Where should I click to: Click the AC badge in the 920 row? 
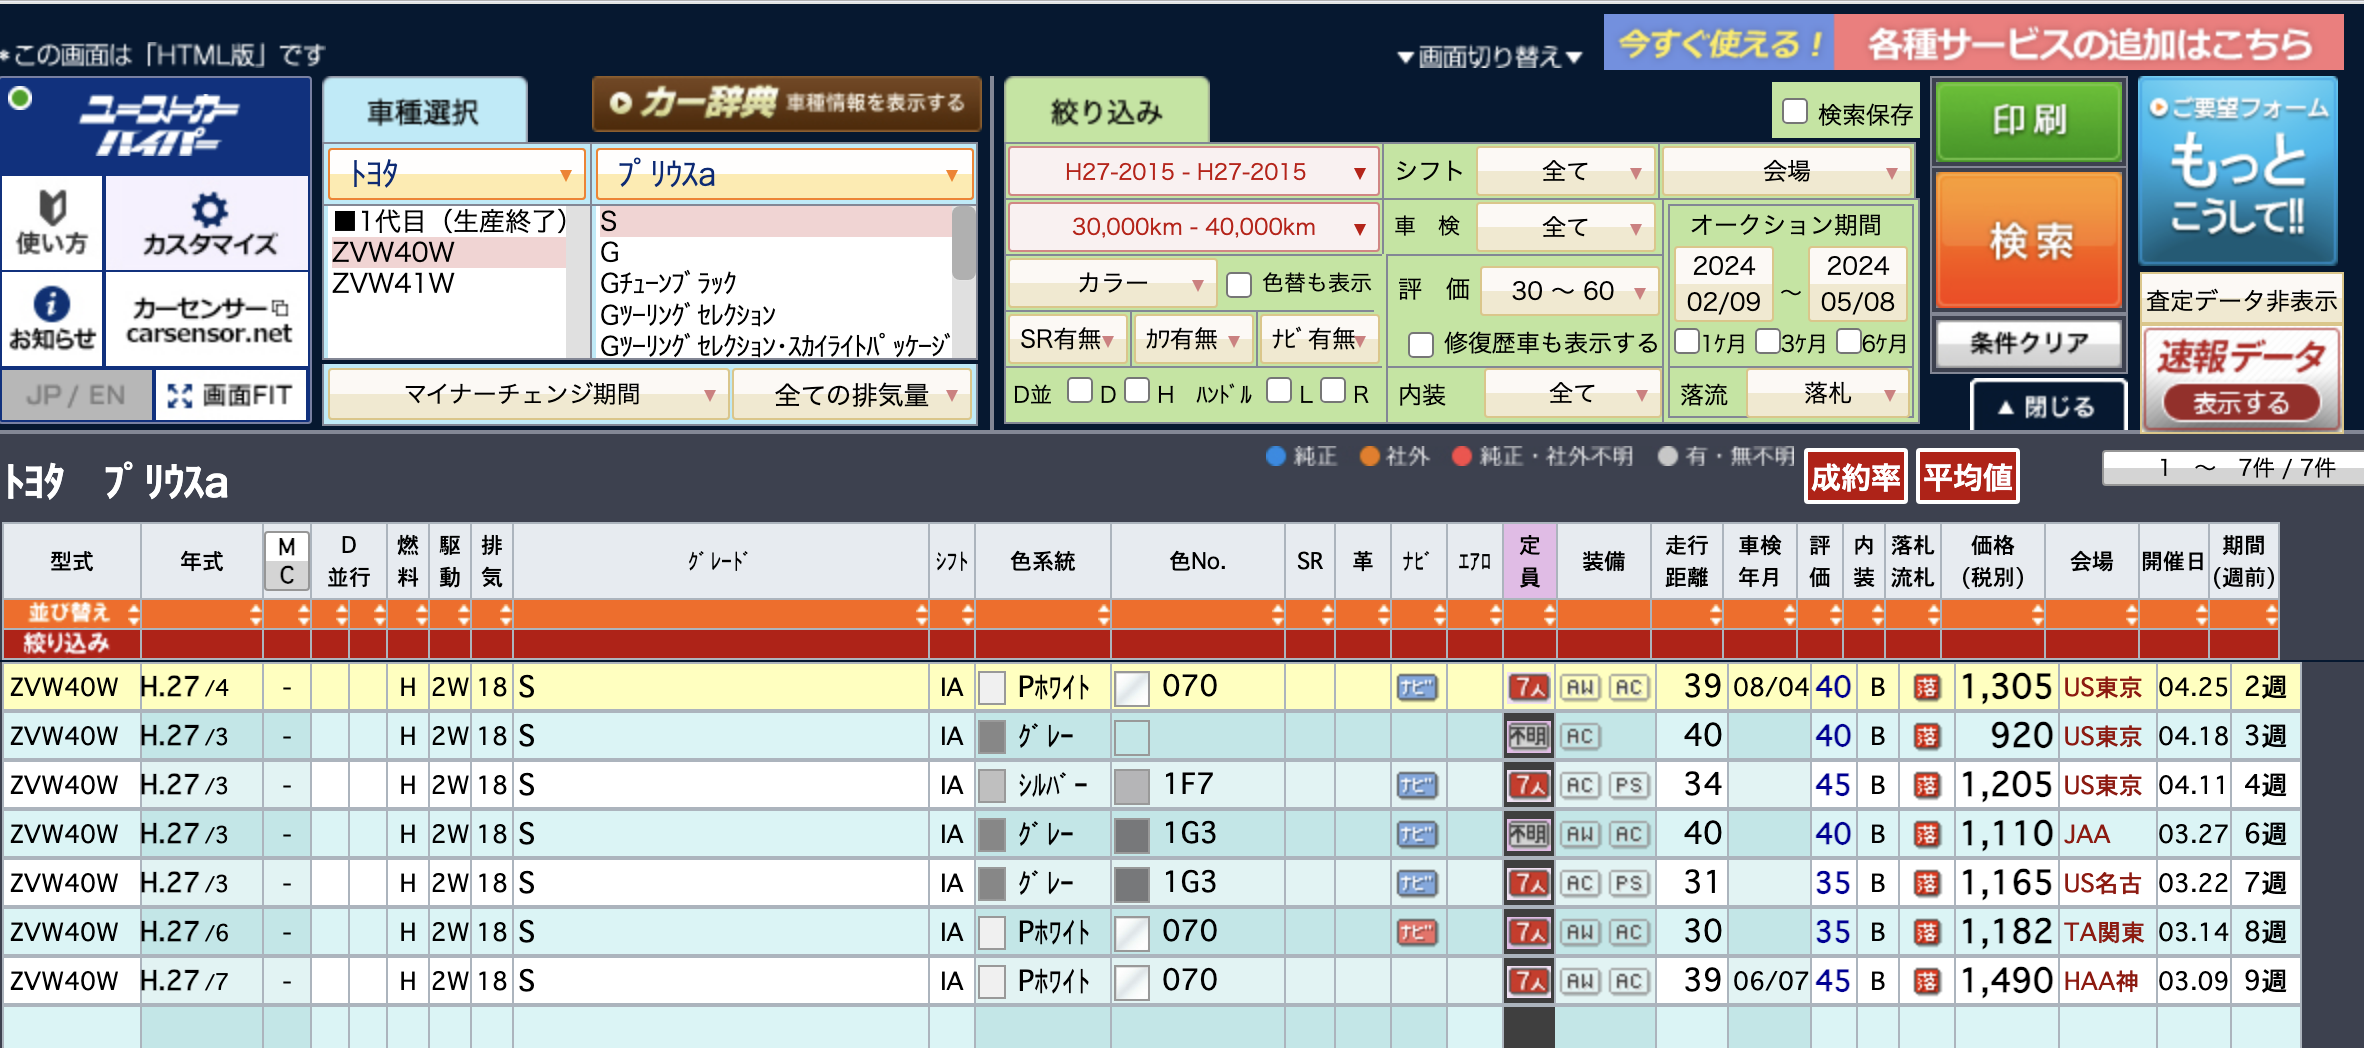point(1580,736)
